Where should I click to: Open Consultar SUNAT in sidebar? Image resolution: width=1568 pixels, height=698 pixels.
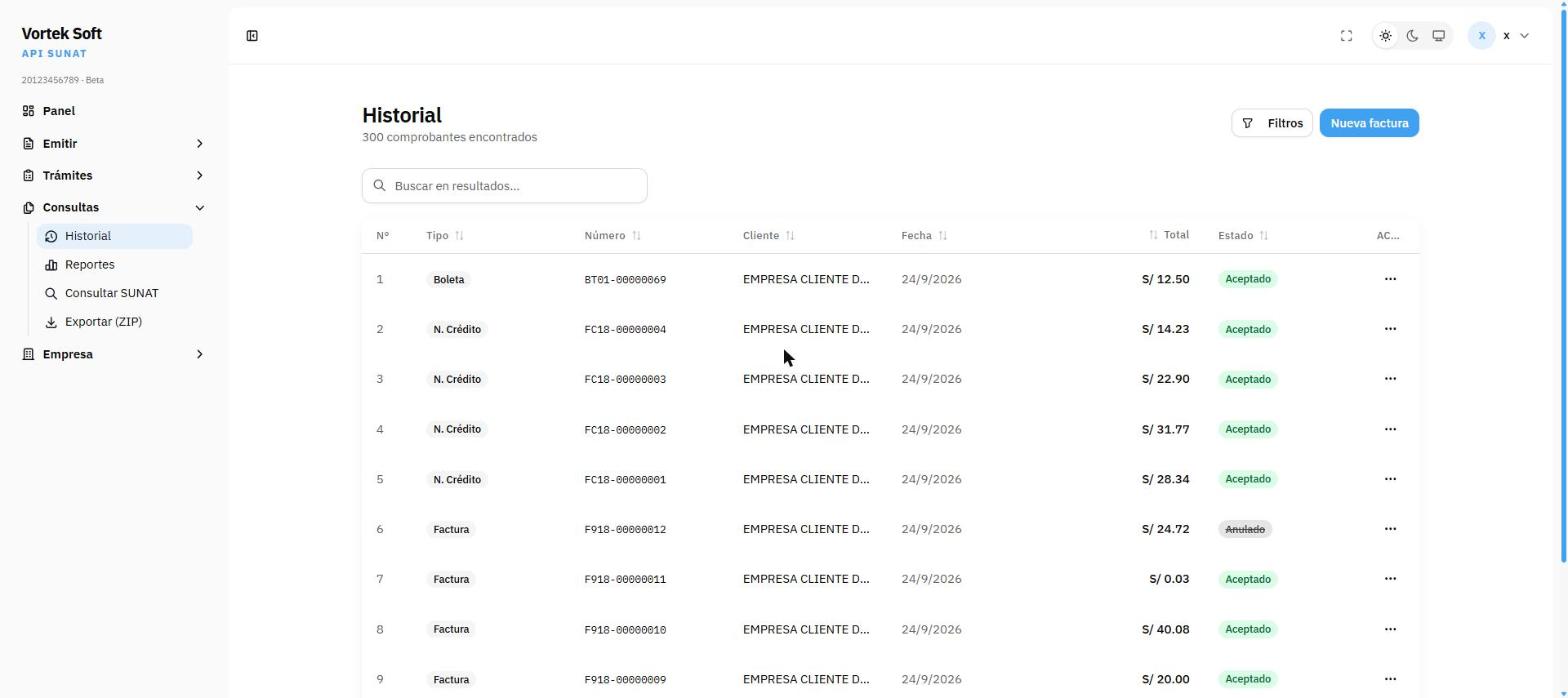point(114,293)
